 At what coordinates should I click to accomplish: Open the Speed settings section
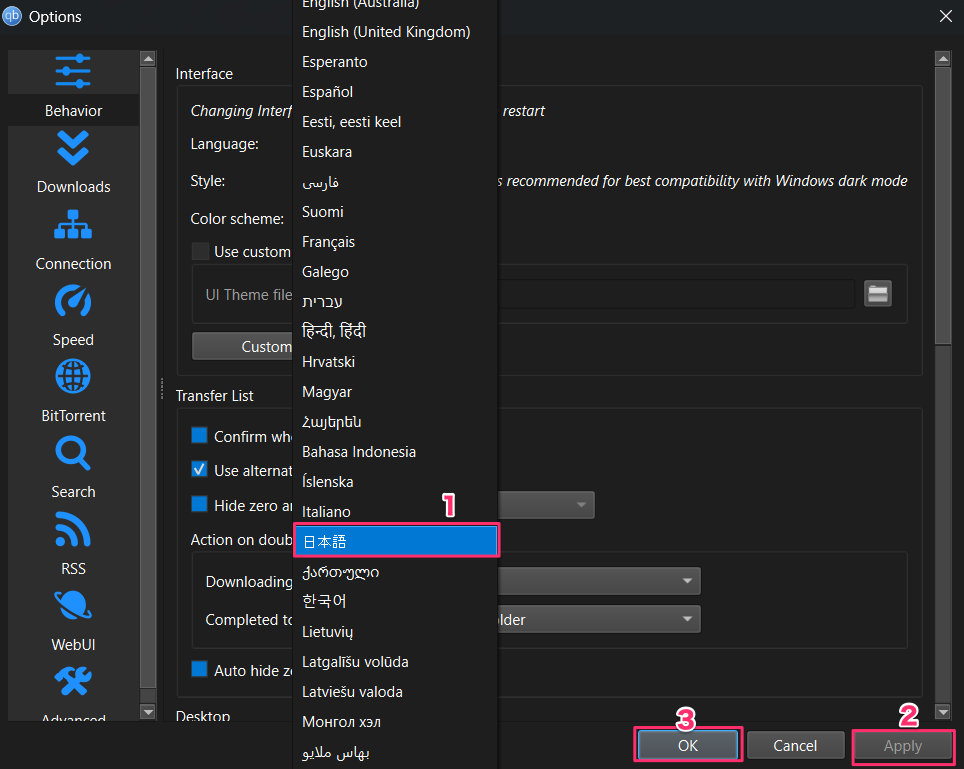click(73, 317)
